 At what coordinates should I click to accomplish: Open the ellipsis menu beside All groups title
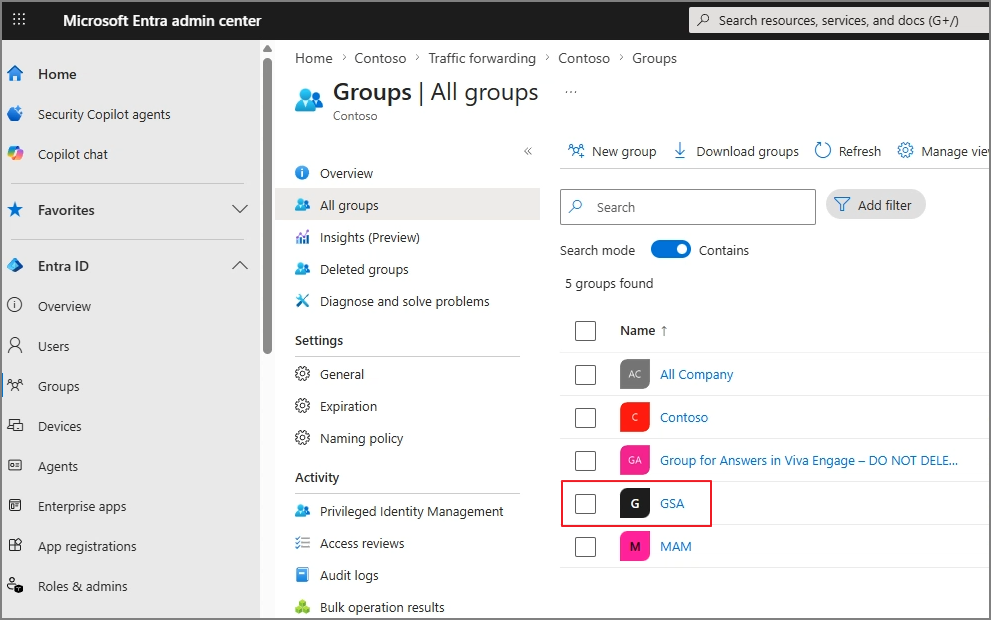click(571, 92)
